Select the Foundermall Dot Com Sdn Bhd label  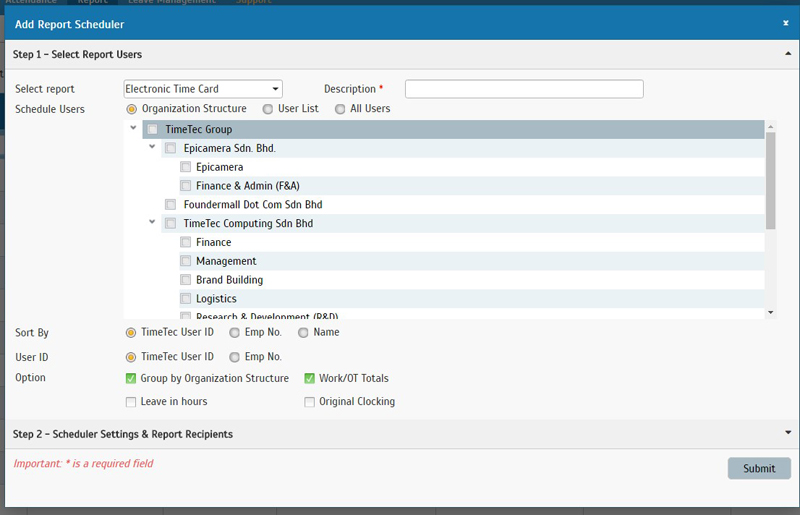click(x=253, y=205)
